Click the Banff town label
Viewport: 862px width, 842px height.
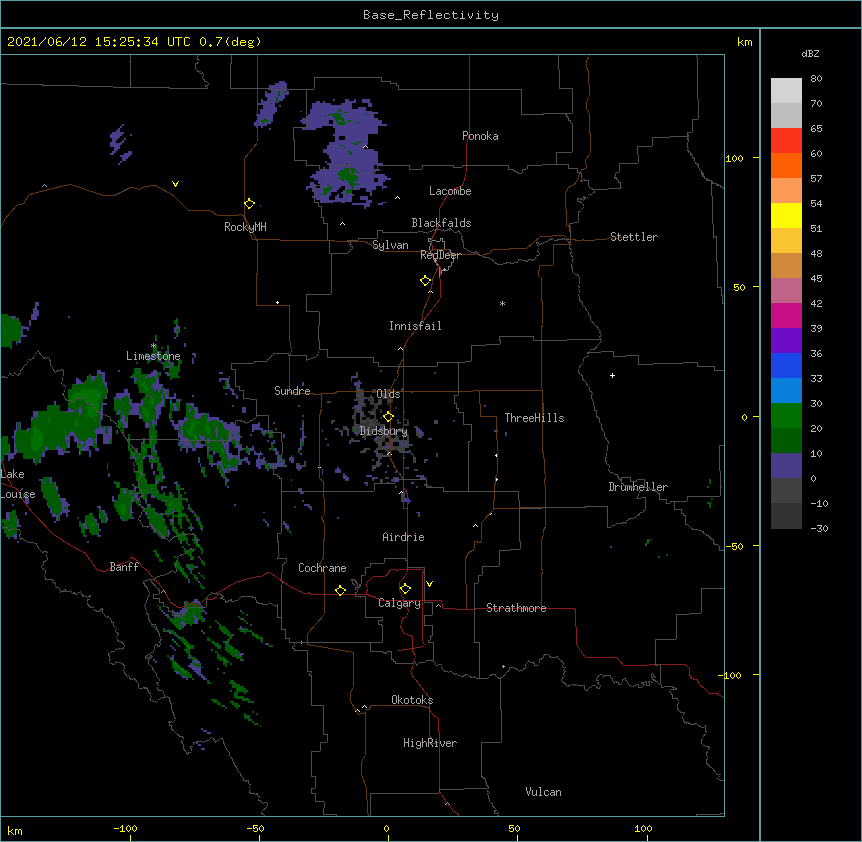tap(124, 567)
